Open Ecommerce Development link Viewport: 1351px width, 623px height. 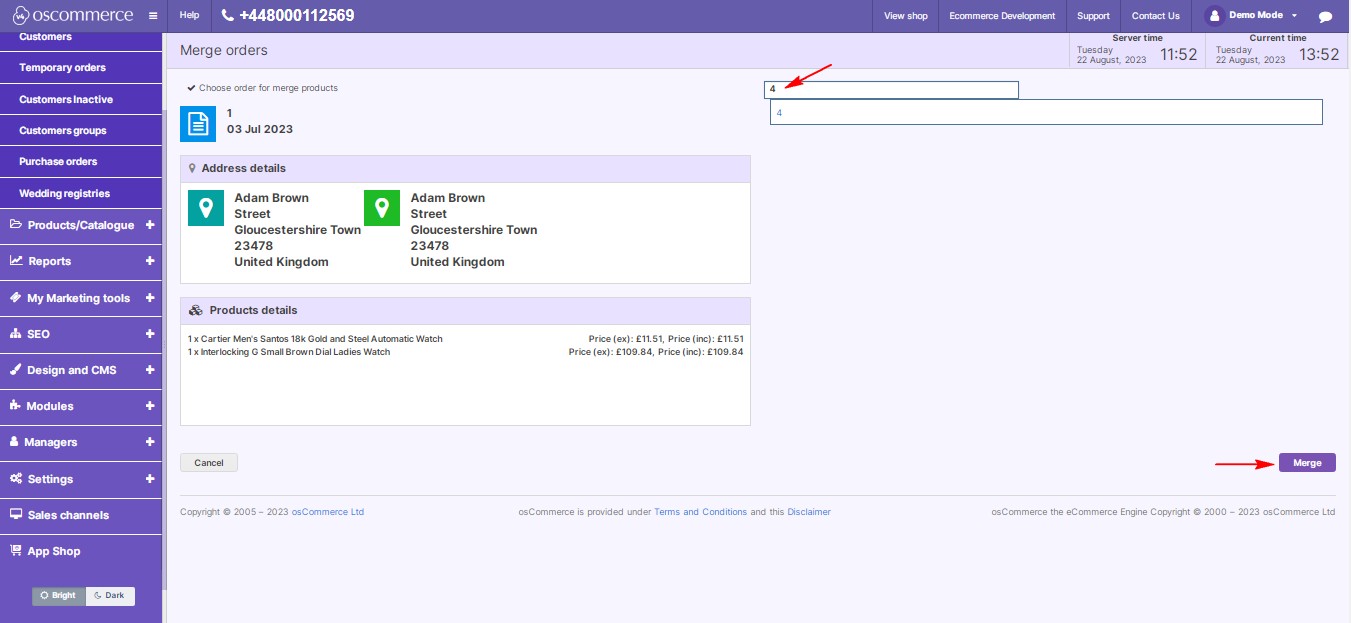pos(1002,16)
